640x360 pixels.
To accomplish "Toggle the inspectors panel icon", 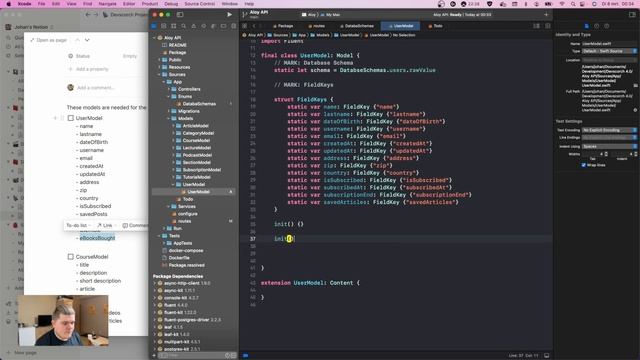I will [x=632, y=15].
